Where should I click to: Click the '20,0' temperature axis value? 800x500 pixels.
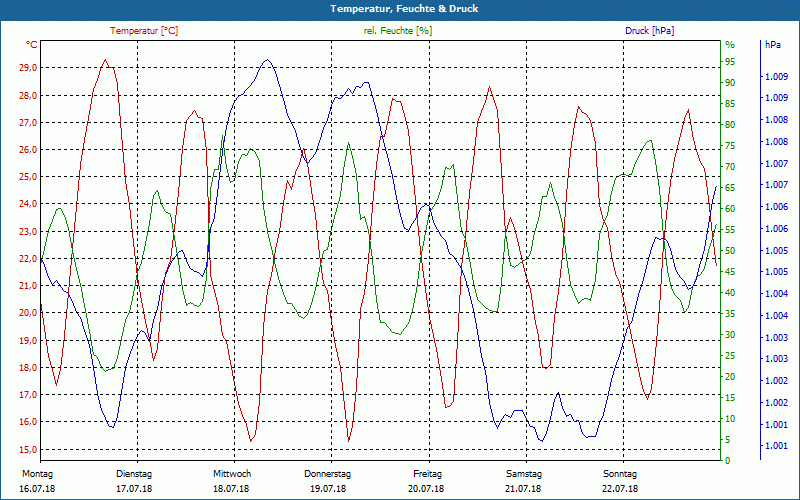28,313
